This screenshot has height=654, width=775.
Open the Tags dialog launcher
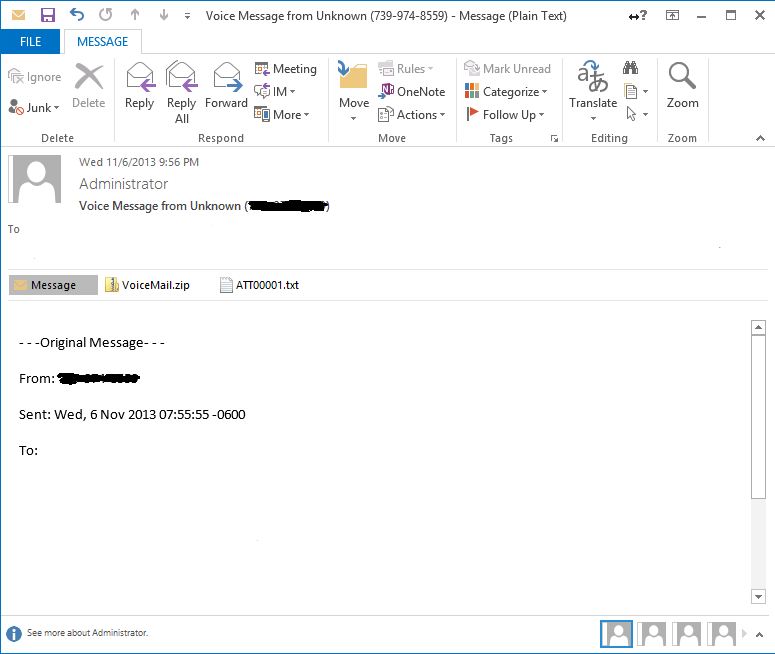pyautogui.click(x=555, y=139)
